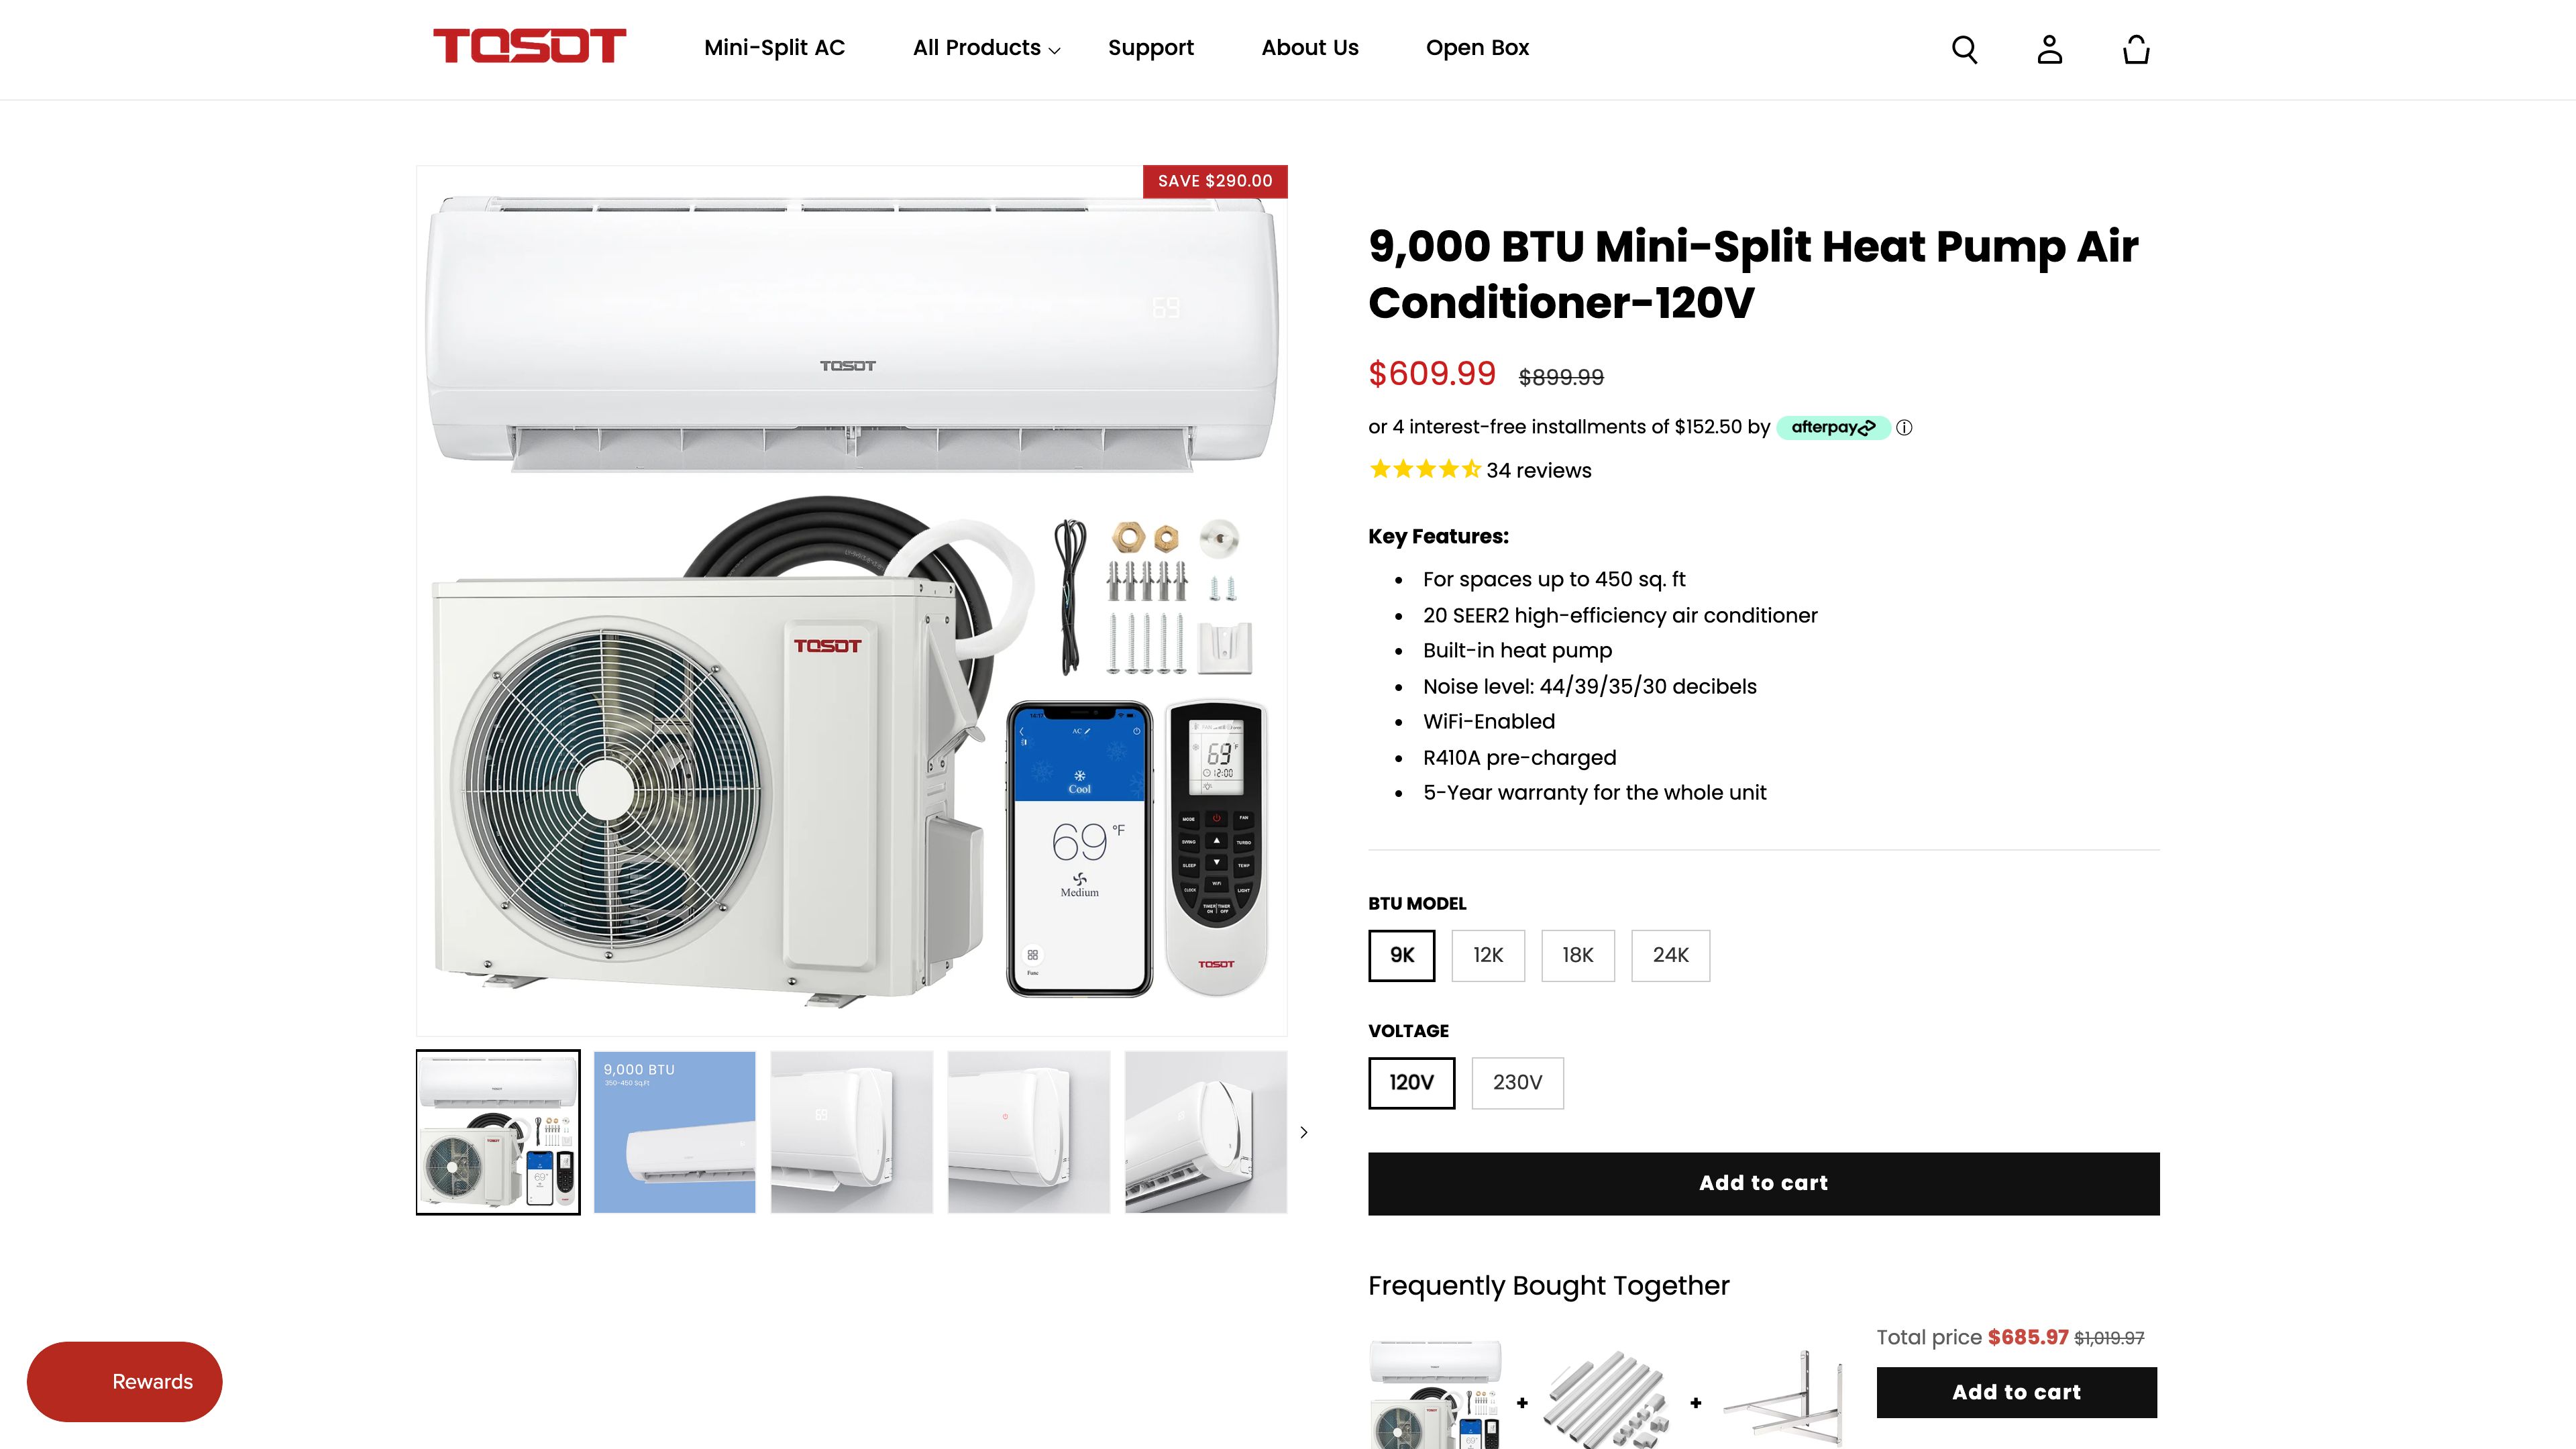Go to the Open Box page
Screen dimensions: 2576x1449
tap(1477, 48)
